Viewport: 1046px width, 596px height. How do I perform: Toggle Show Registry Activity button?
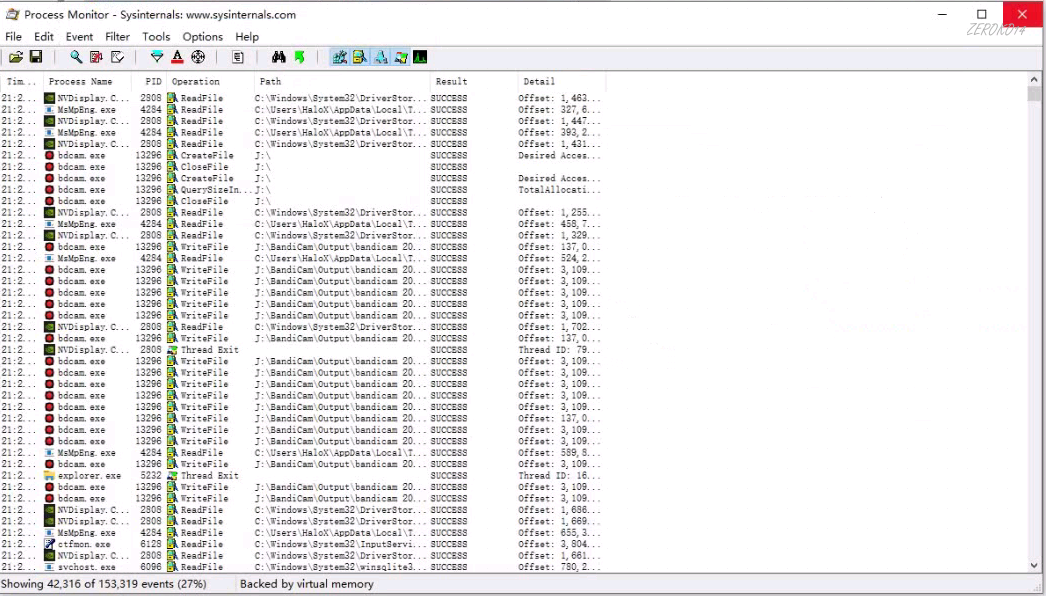point(340,57)
